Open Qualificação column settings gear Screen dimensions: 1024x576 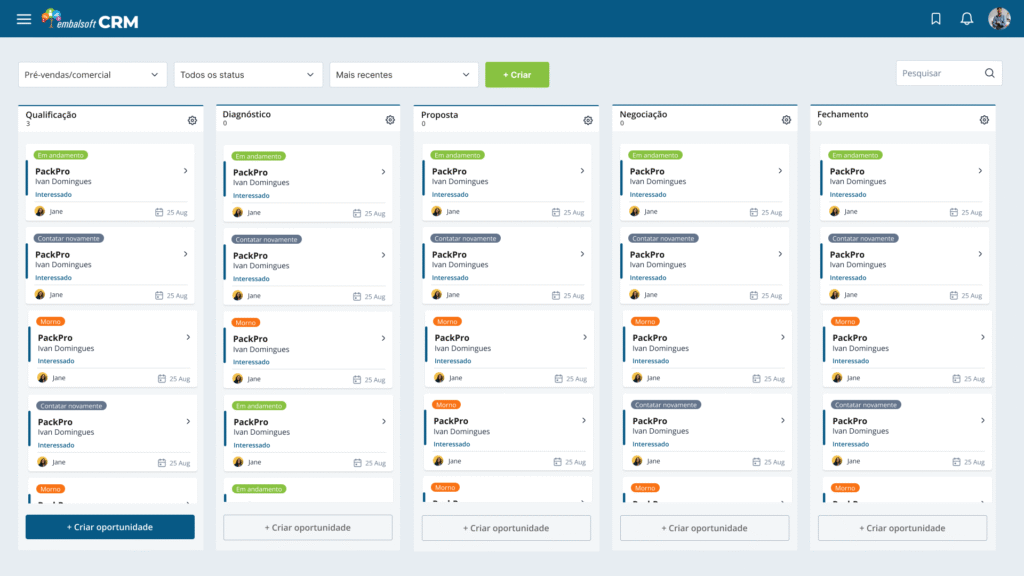coord(192,120)
